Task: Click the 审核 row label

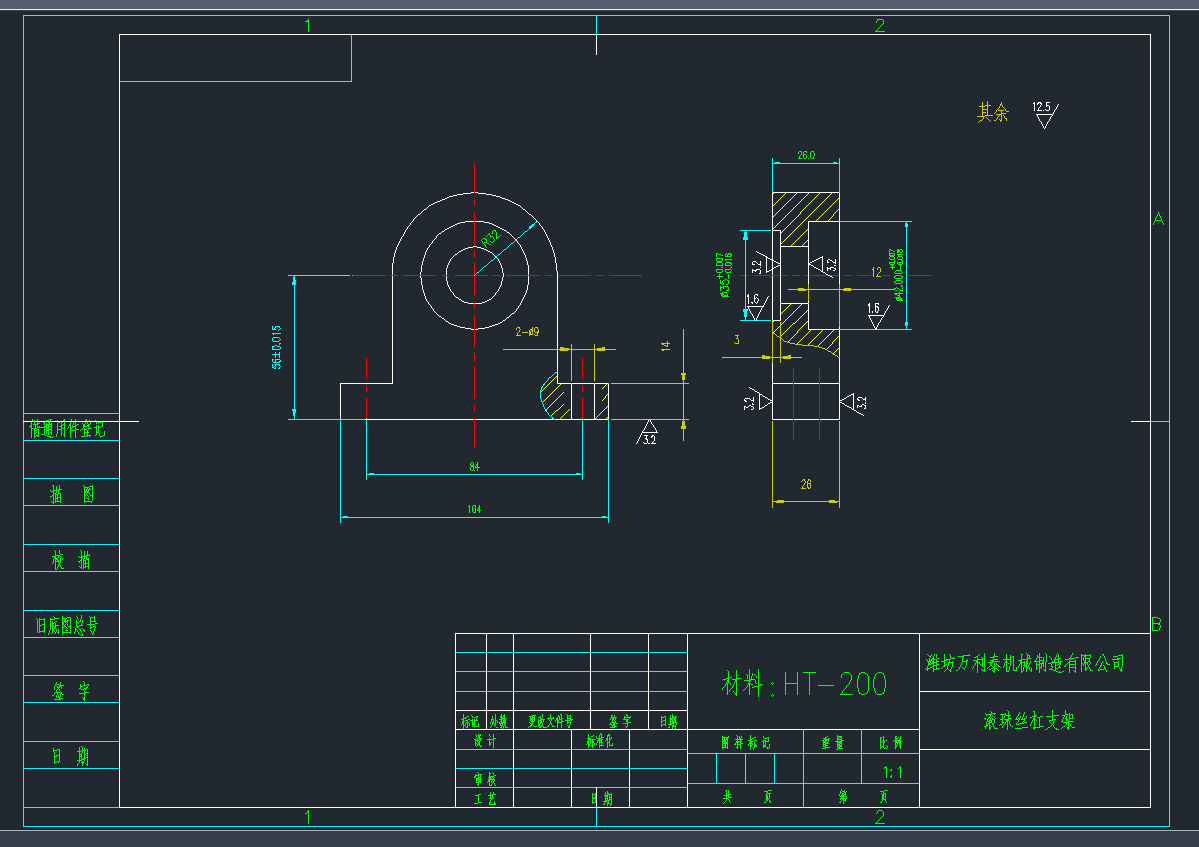Action: (x=484, y=779)
